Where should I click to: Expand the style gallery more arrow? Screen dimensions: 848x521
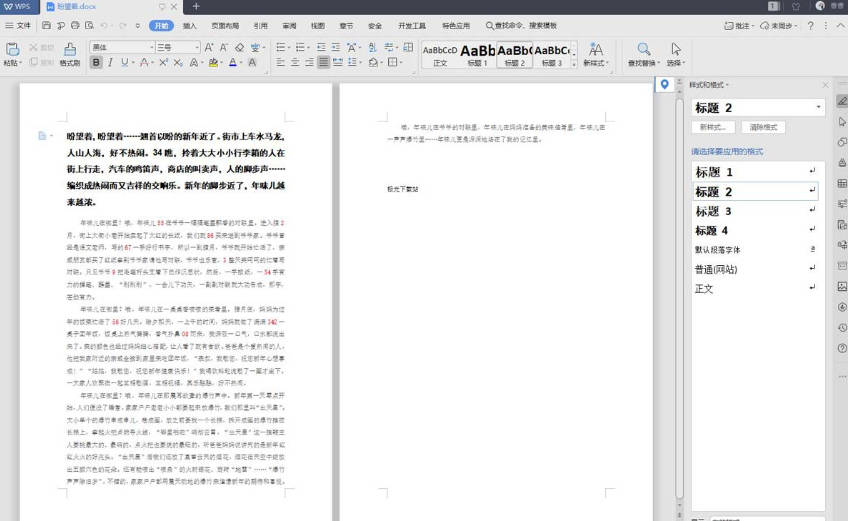[x=574, y=64]
